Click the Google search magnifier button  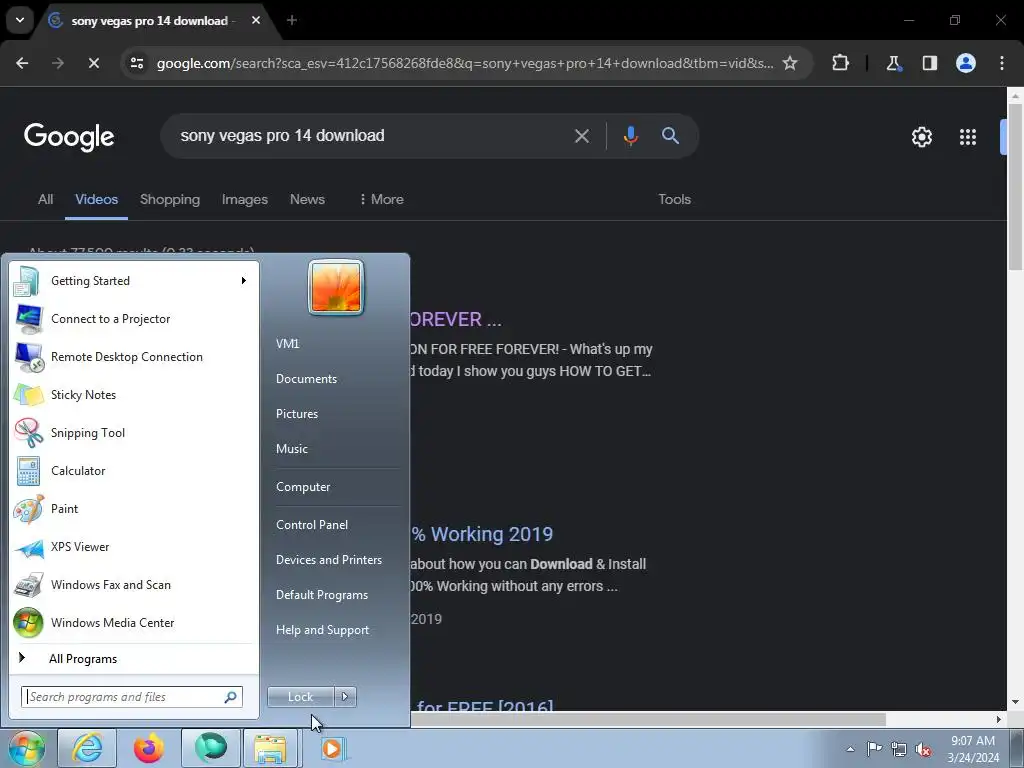tap(671, 136)
